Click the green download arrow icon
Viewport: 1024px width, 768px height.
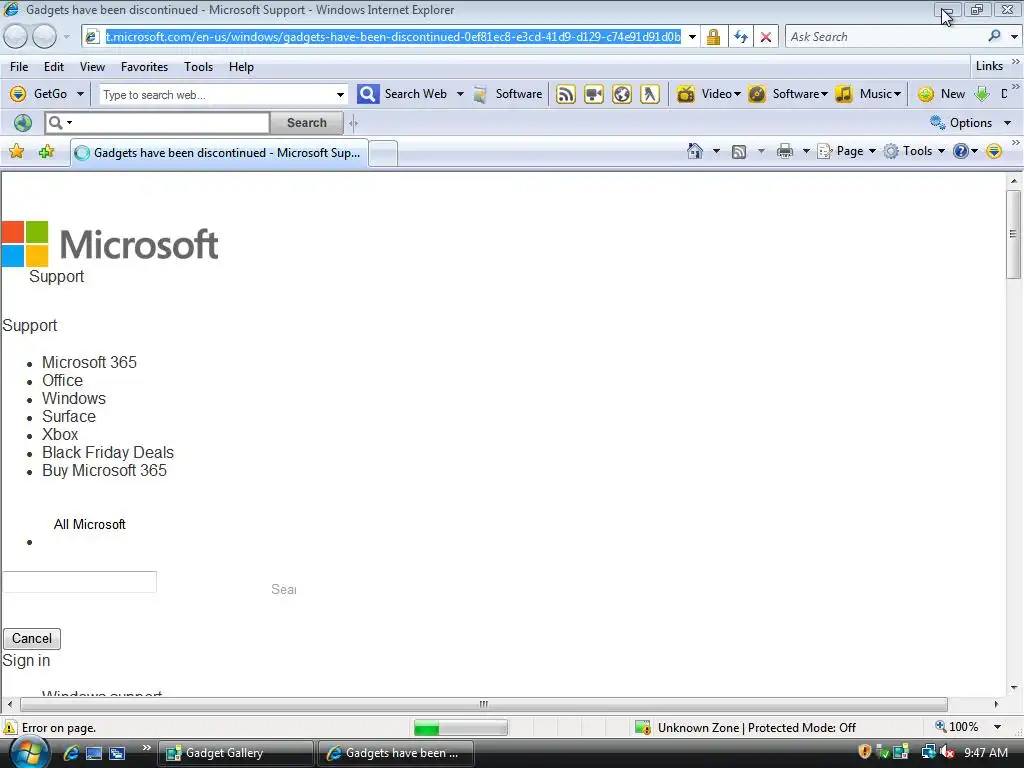click(982, 94)
